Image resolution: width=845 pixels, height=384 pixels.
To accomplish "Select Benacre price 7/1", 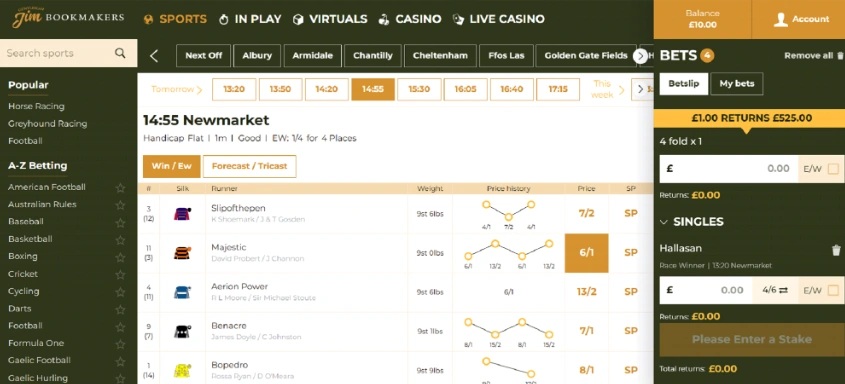I will coord(586,331).
